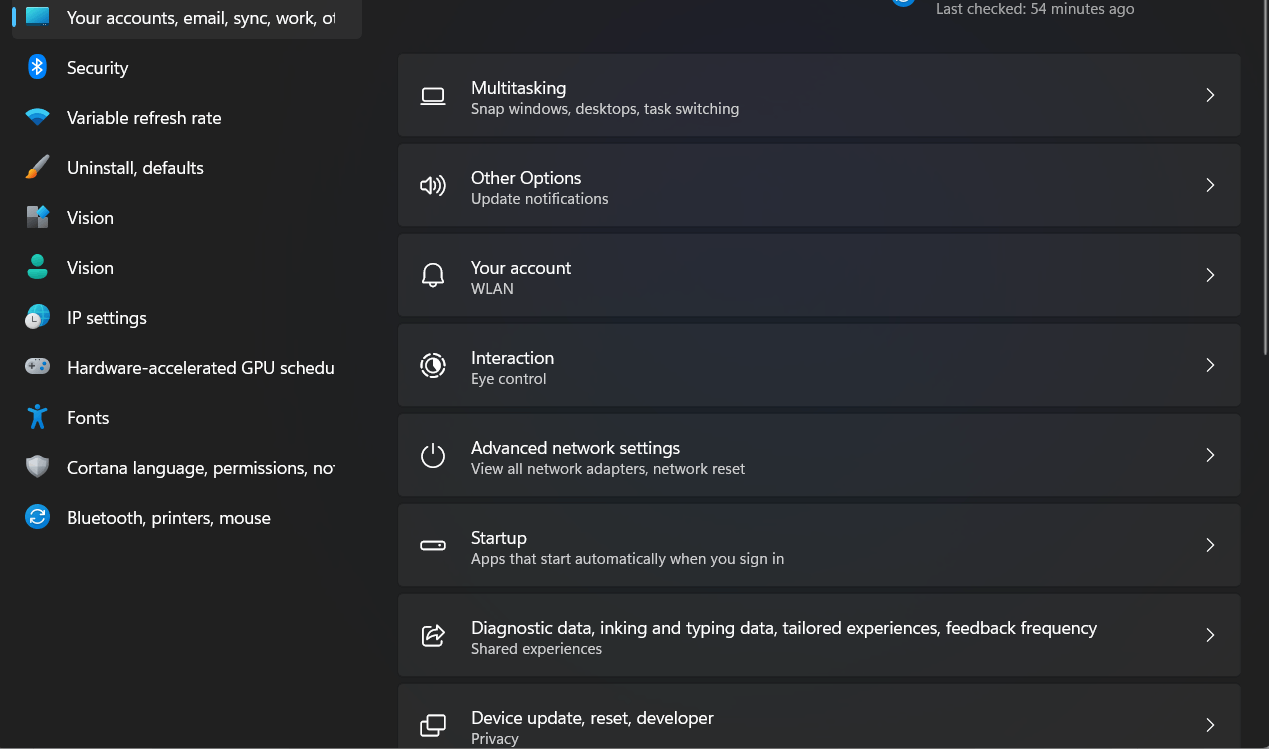Click the Multitasking title text
The image size is (1269, 749).
click(518, 88)
